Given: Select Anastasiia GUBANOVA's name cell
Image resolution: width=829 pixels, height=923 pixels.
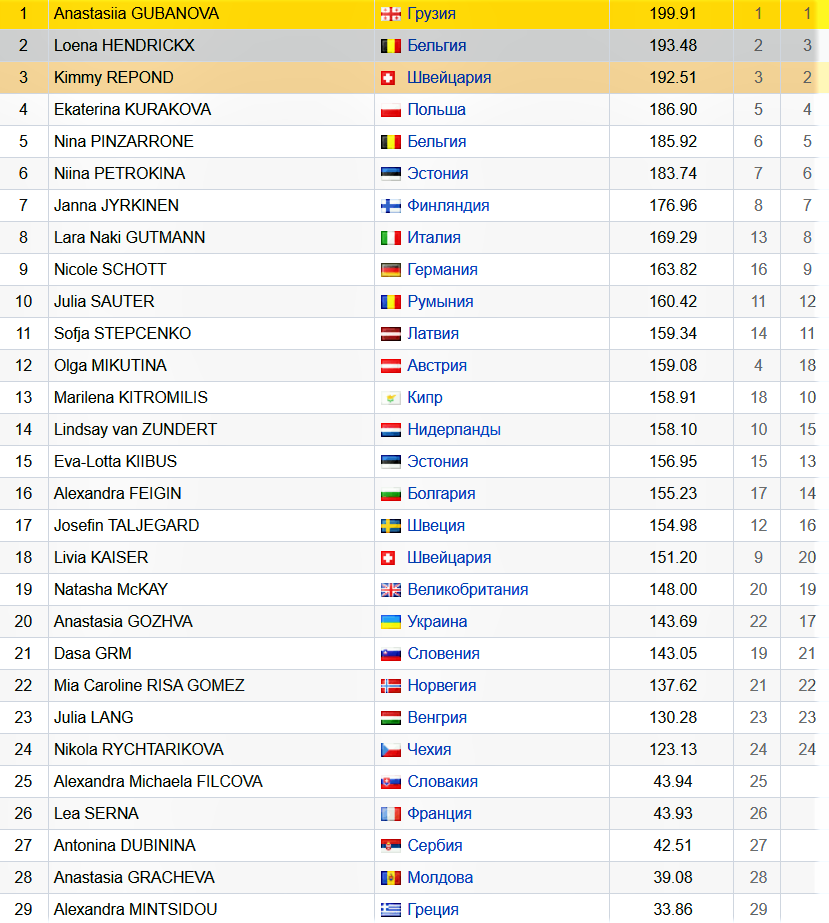Looking at the screenshot, I should [x=211, y=14].
